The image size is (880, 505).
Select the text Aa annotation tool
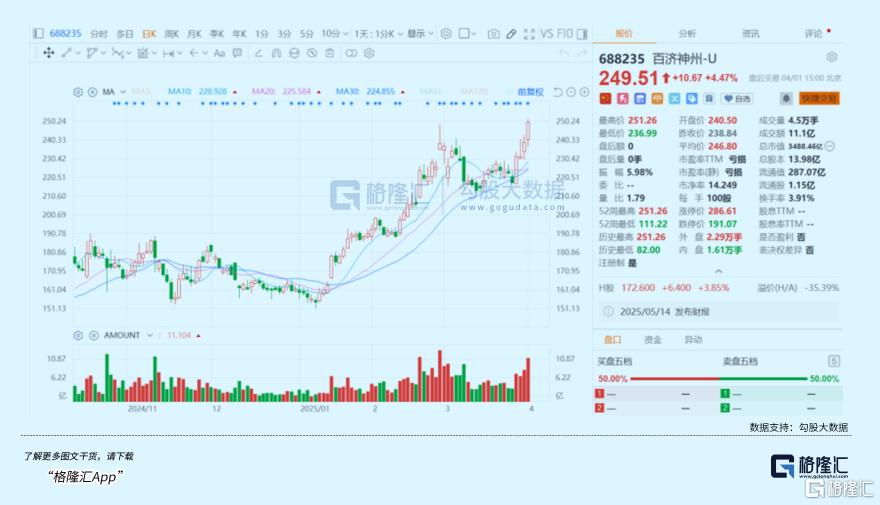[219, 53]
